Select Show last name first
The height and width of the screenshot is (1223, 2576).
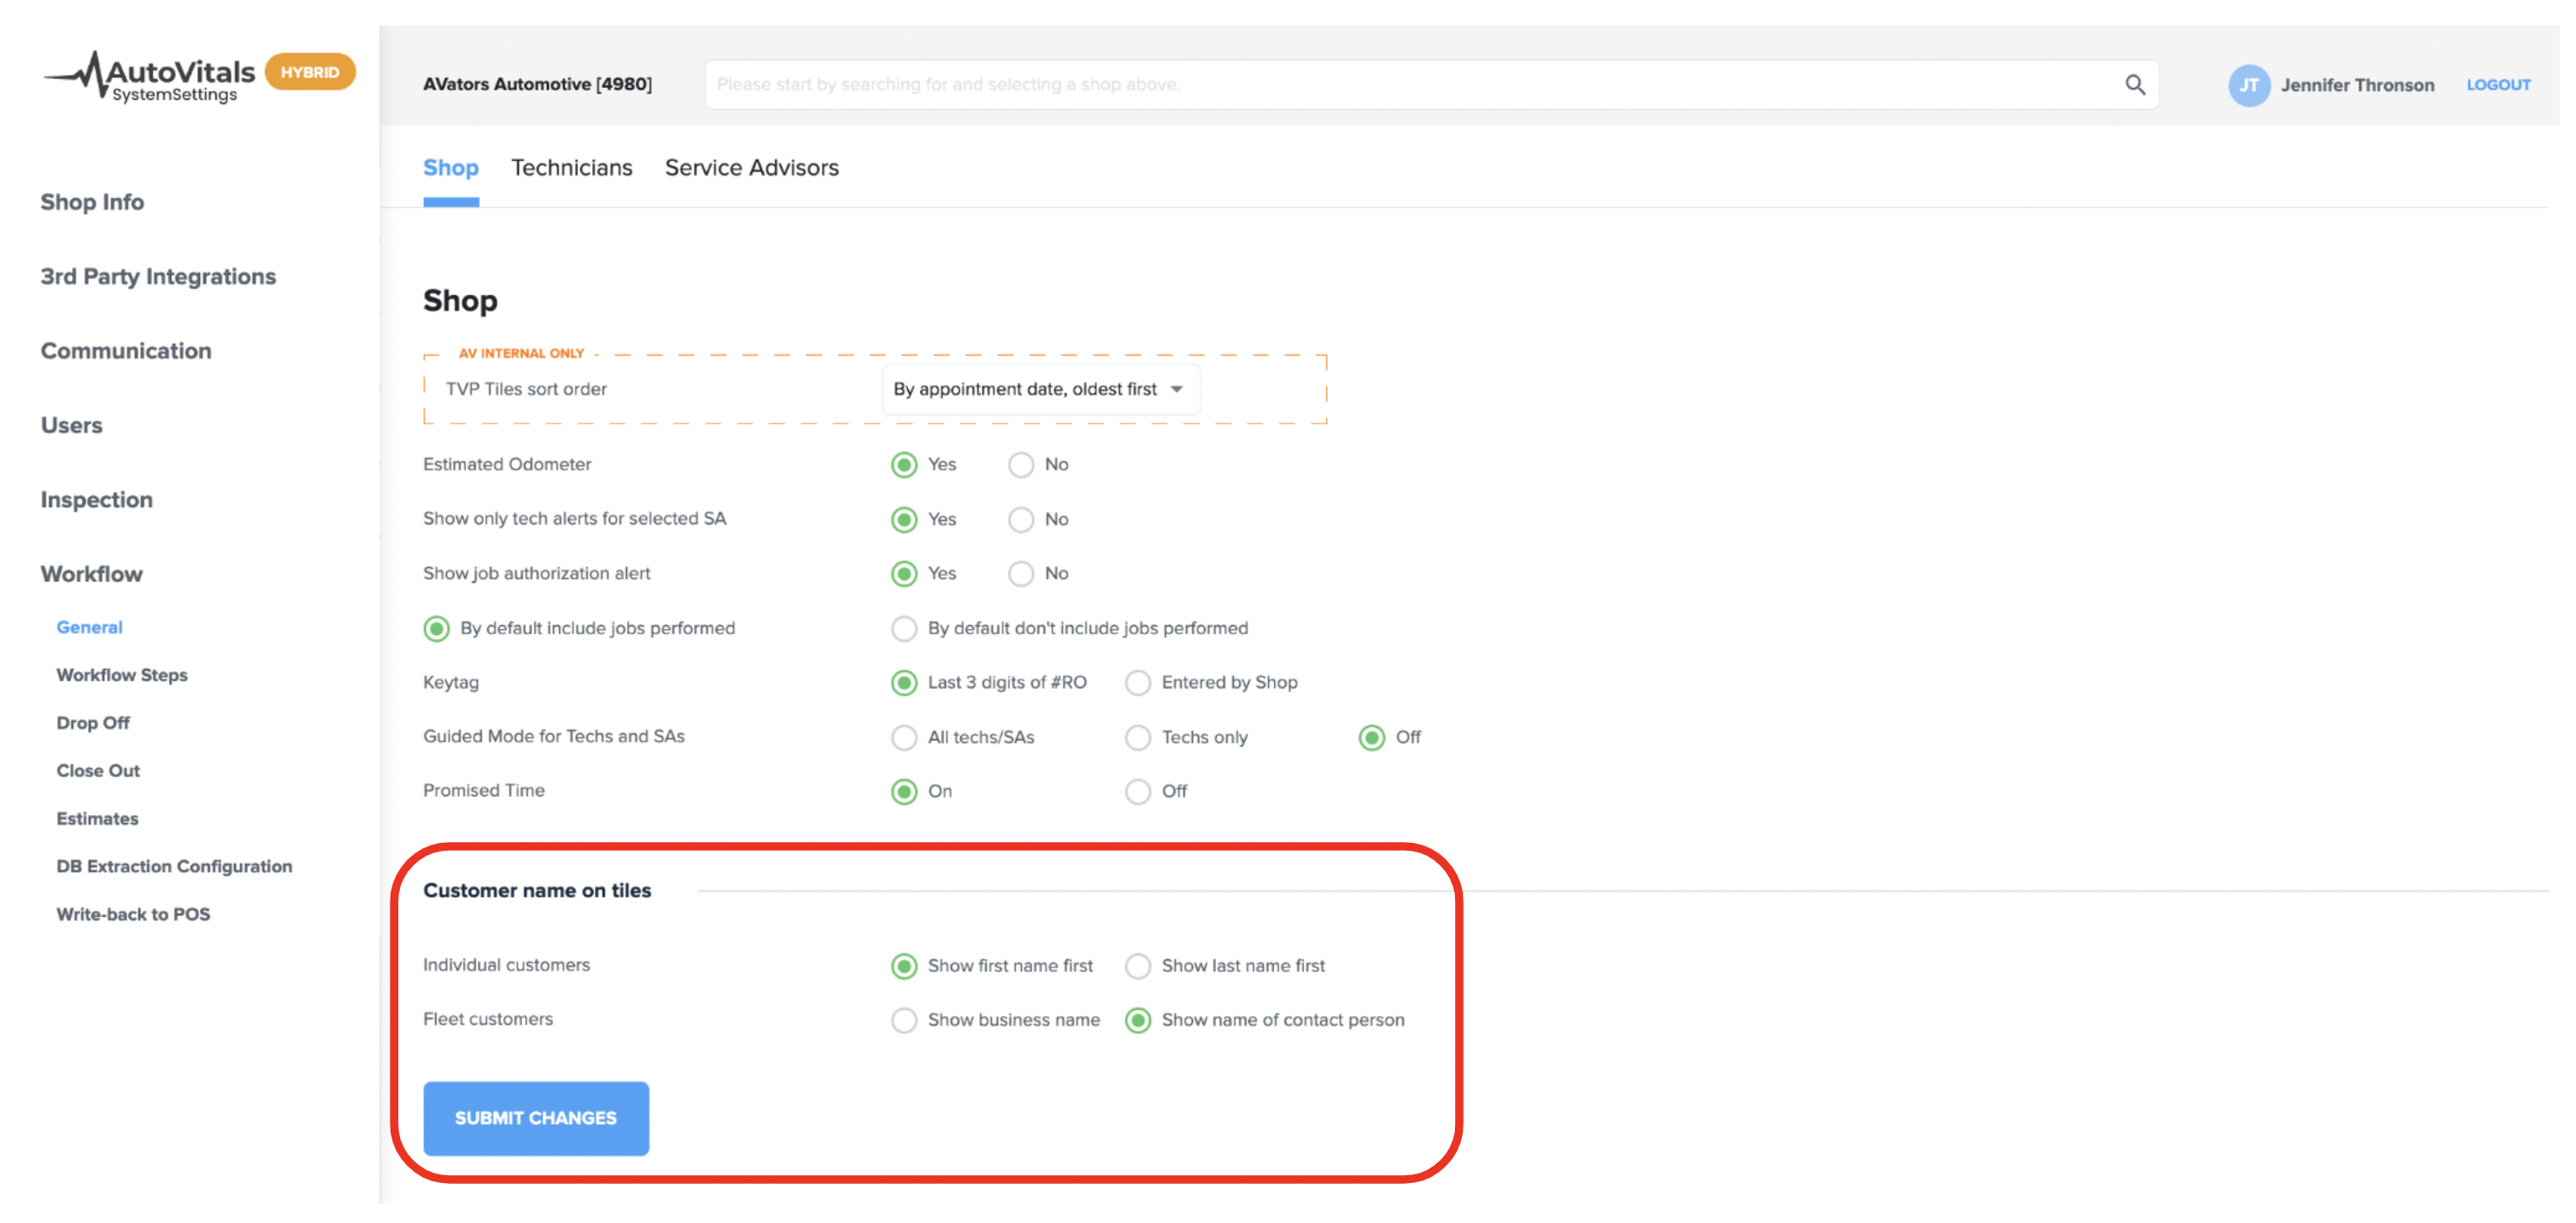tap(1138, 966)
